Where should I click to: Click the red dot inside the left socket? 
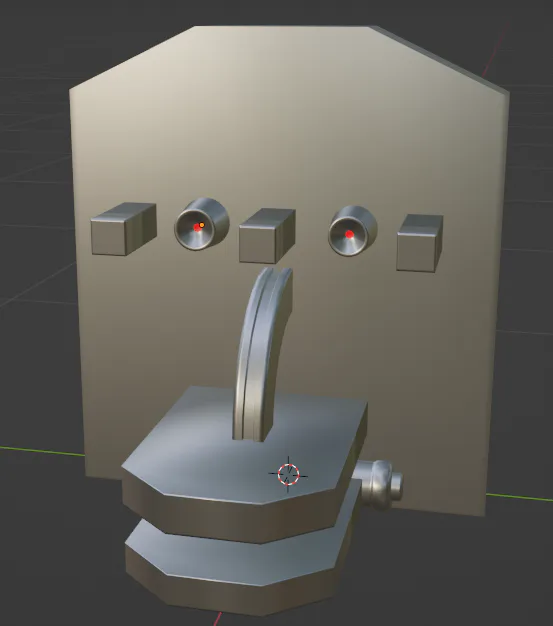[197, 228]
